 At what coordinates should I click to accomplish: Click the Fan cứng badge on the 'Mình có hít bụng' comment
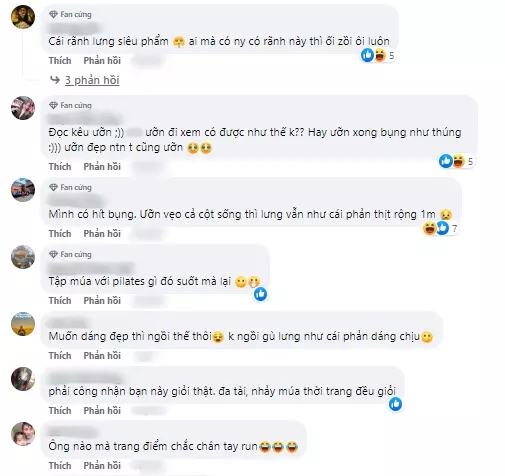(70, 187)
